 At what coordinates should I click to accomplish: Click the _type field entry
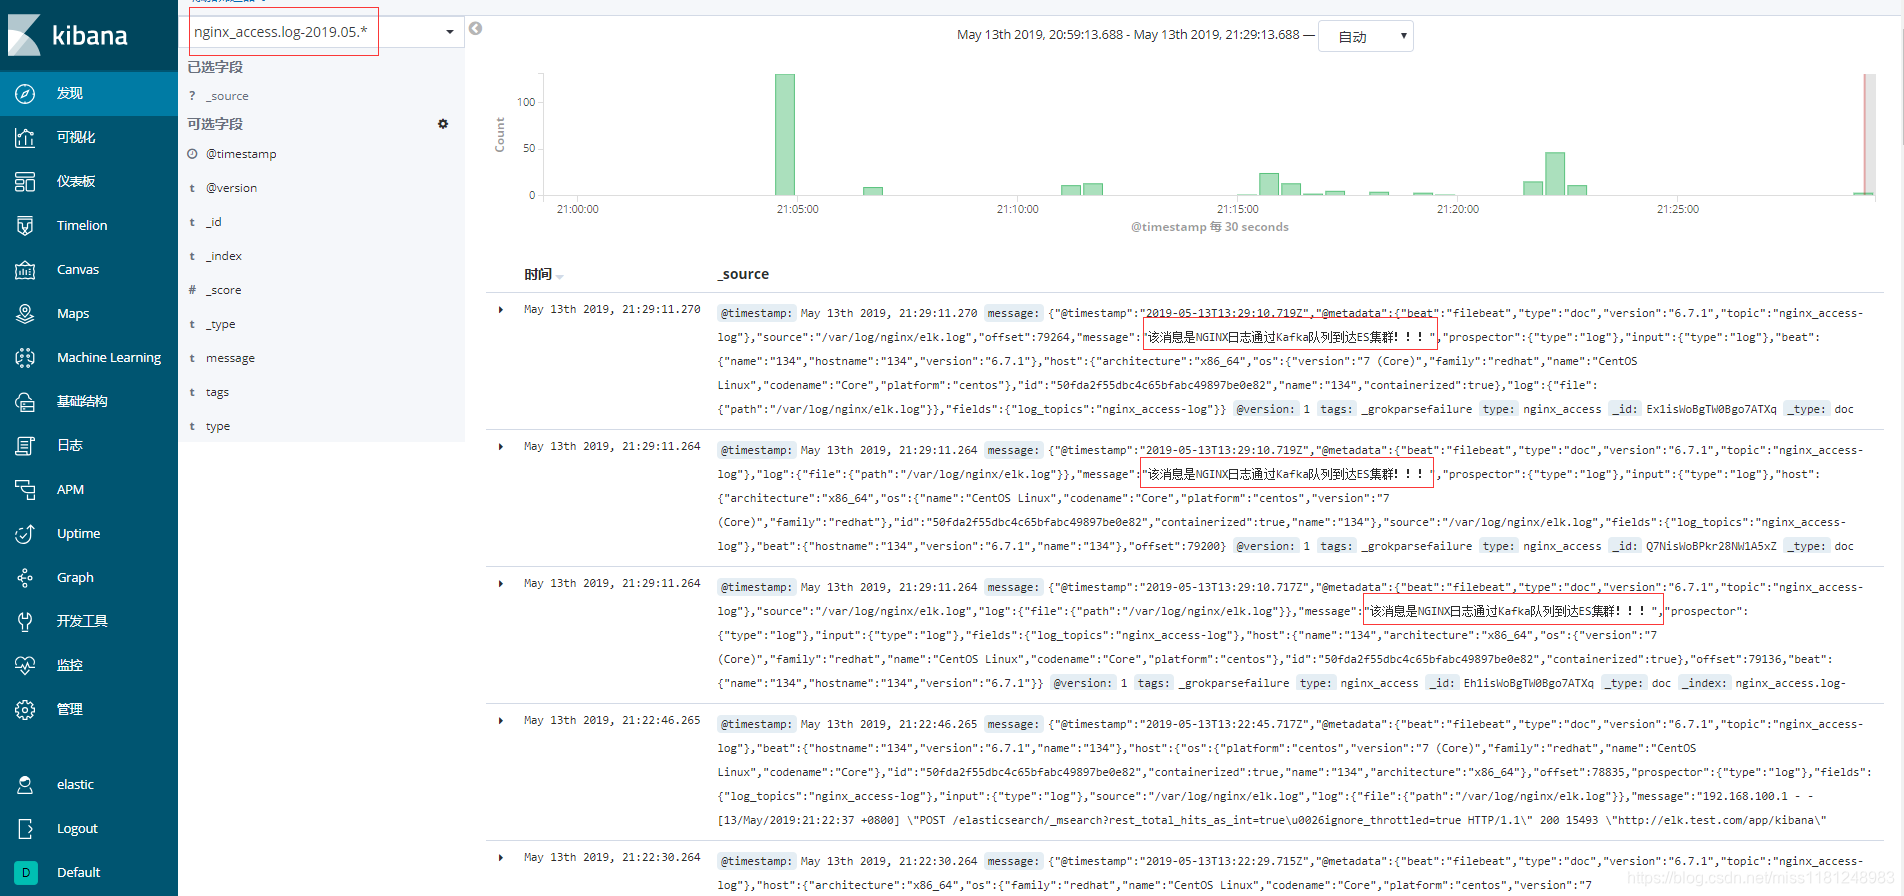pyautogui.click(x=221, y=324)
